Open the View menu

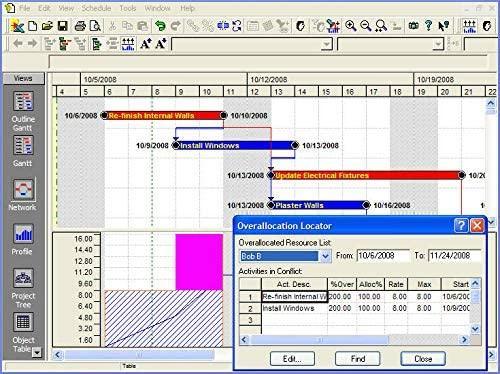point(66,8)
